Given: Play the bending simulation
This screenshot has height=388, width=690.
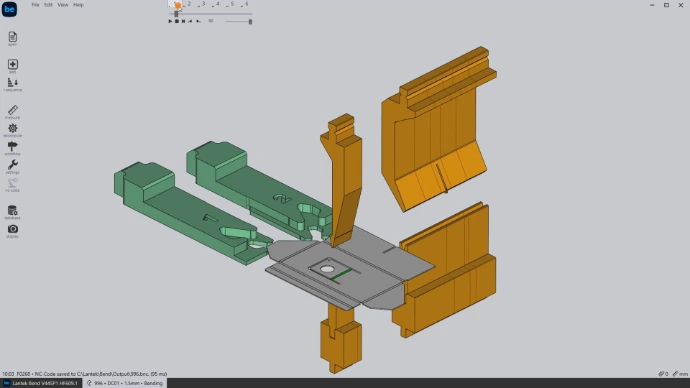Looking at the screenshot, I should (170, 21).
